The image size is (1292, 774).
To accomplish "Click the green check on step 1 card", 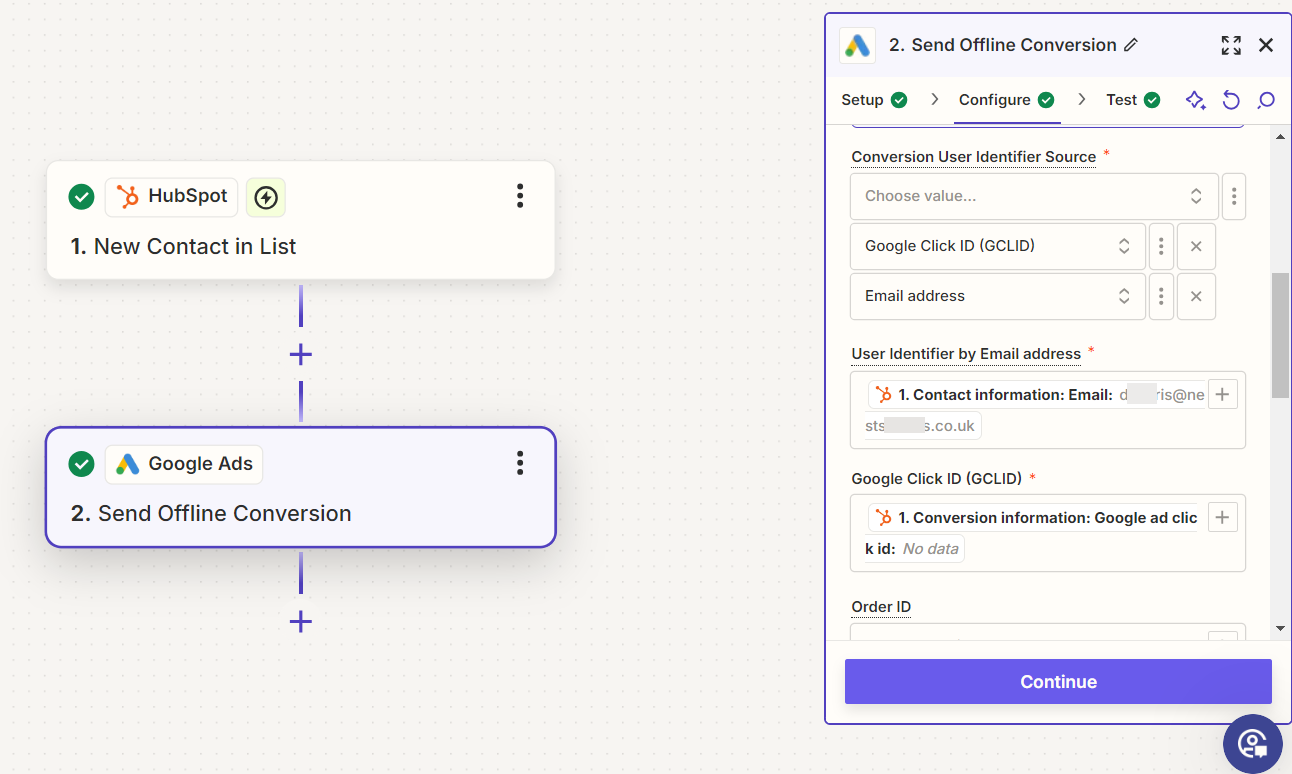I will coord(81,196).
